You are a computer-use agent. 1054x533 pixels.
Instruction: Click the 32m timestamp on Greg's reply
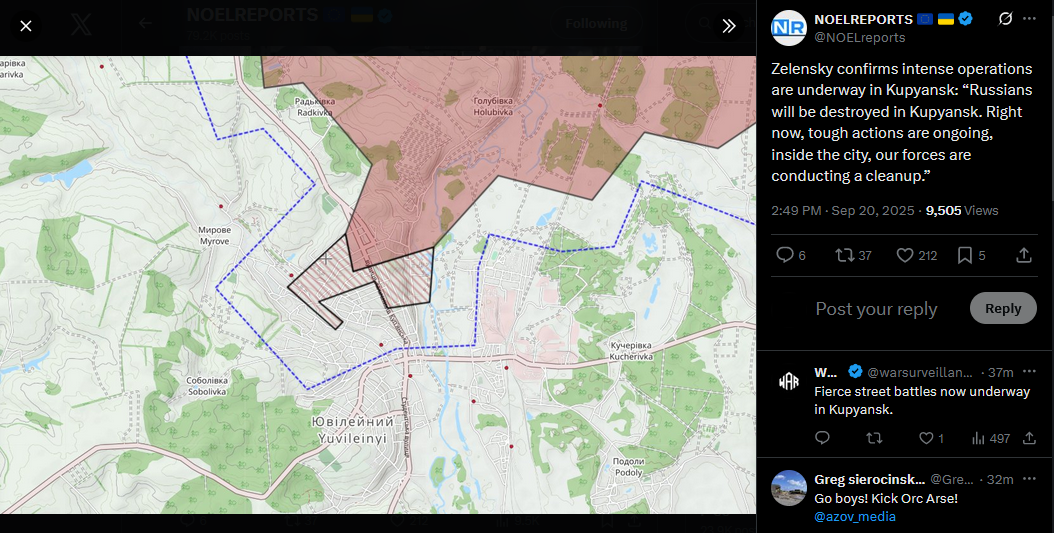[x=1000, y=479]
